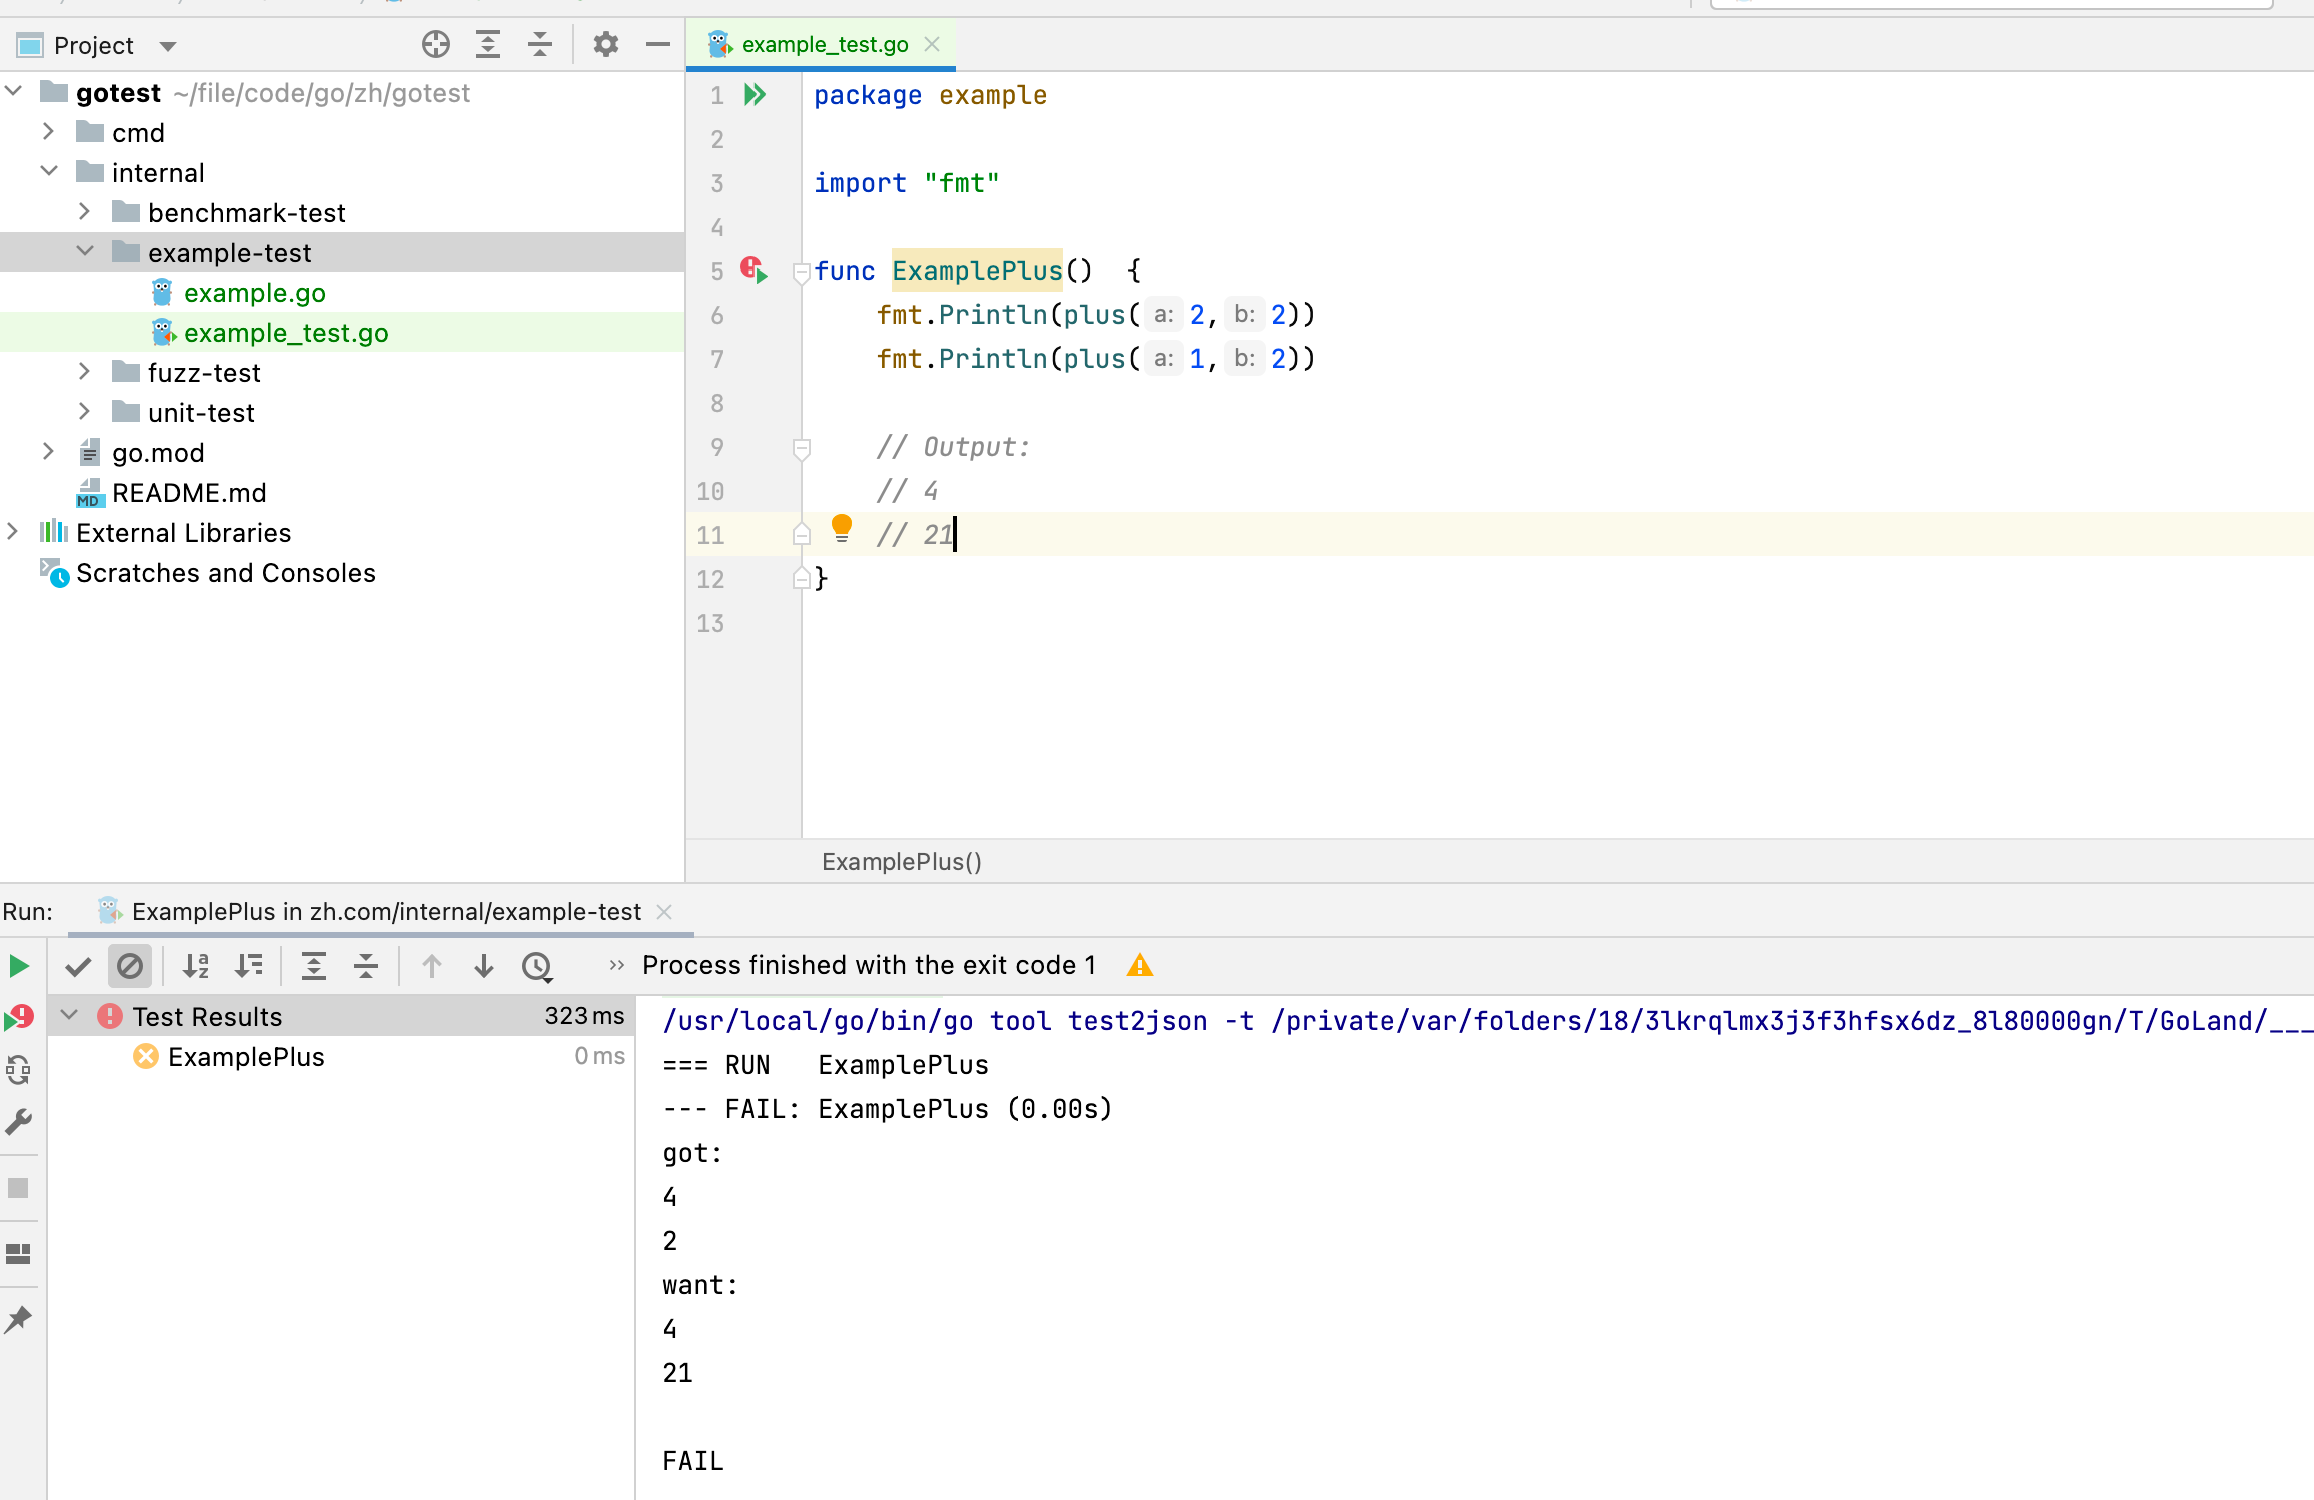Screen dimensions: 2314x1500
Task: Click the project settings gear icon
Action: 604,44
